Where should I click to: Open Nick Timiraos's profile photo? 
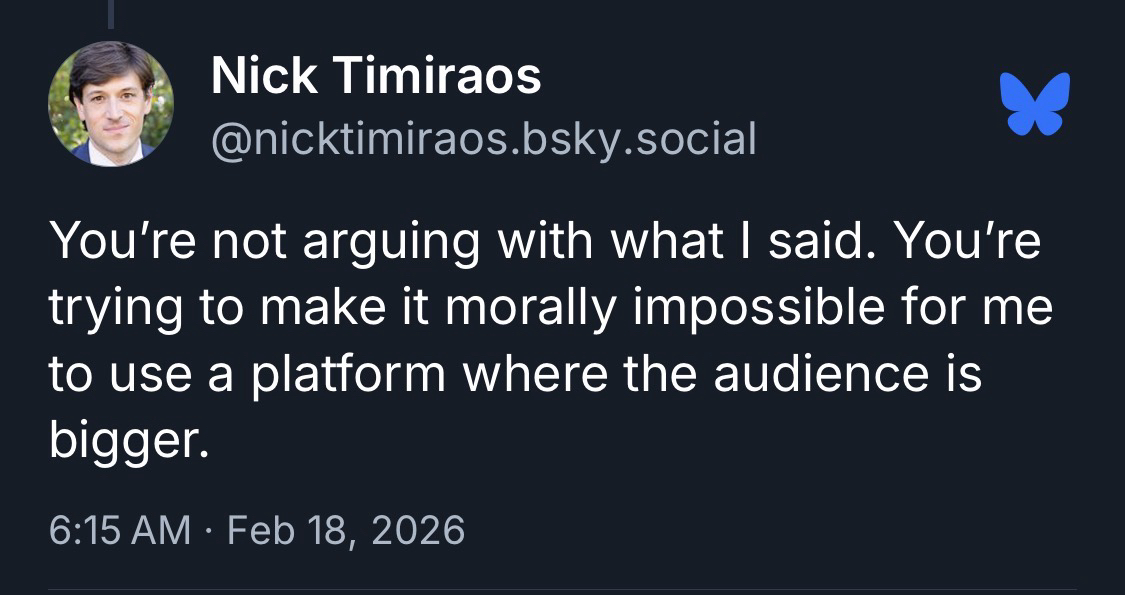[x=111, y=104]
